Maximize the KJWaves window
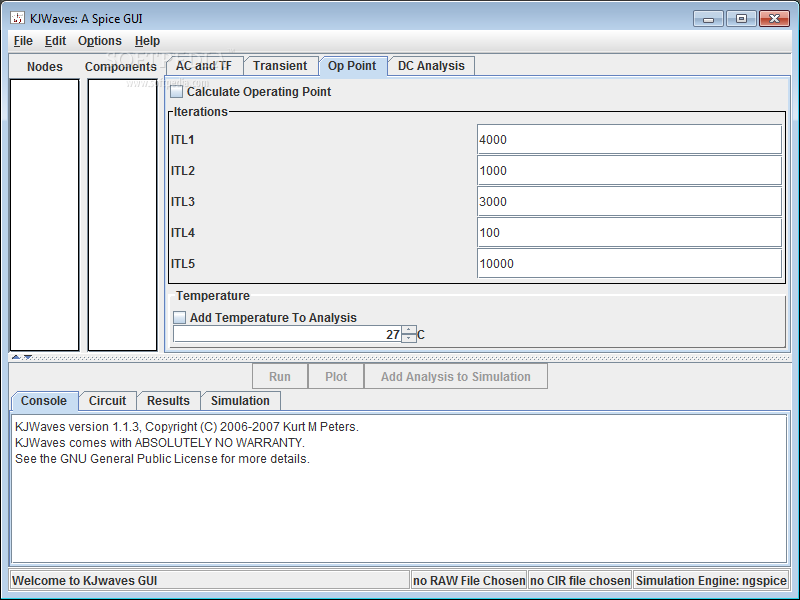Screen dimensions: 800x600 [741, 19]
